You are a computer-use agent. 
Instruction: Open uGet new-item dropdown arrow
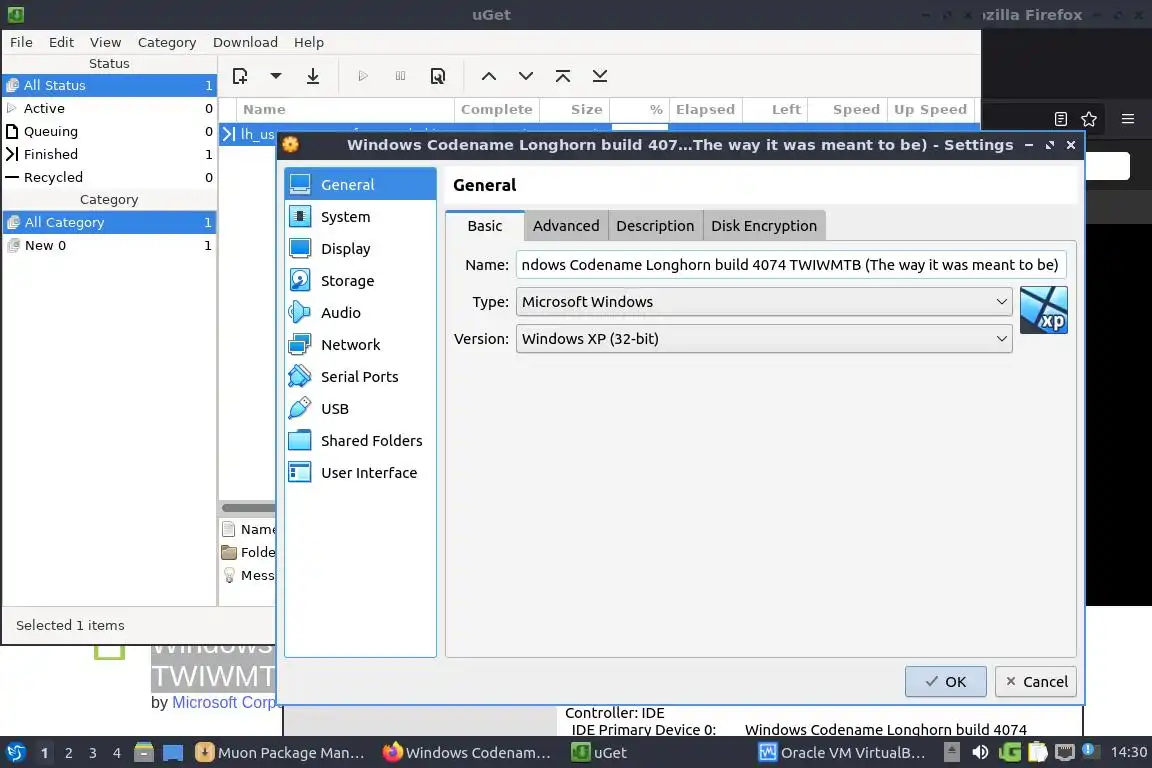[276, 76]
